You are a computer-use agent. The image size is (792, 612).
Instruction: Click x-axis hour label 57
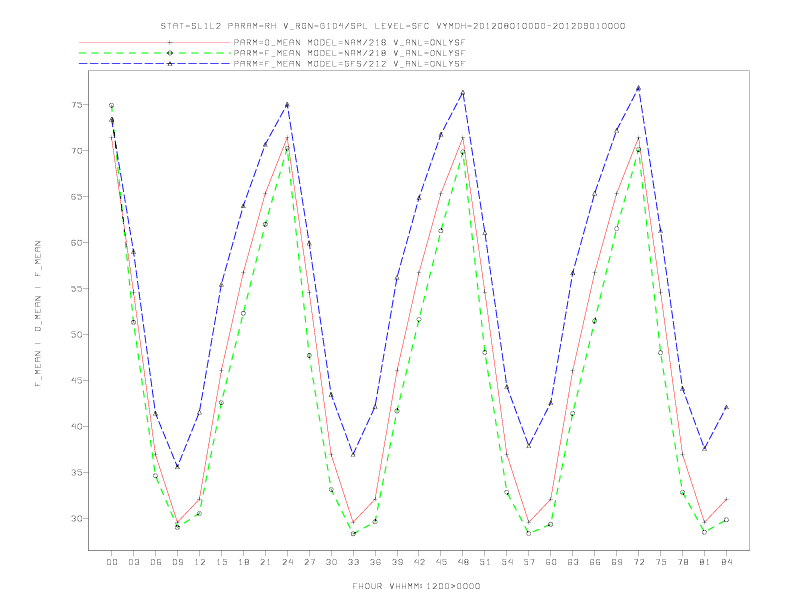click(529, 562)
